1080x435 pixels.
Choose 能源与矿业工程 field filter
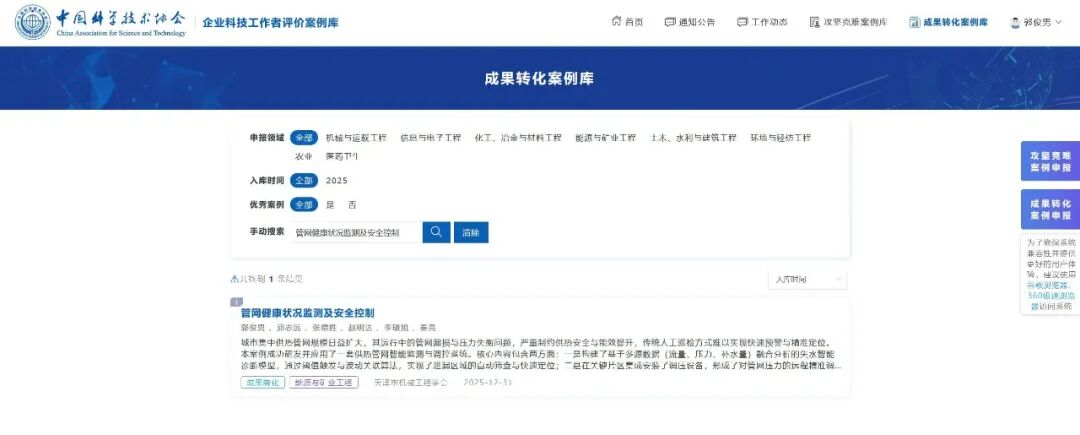(605, 138)
